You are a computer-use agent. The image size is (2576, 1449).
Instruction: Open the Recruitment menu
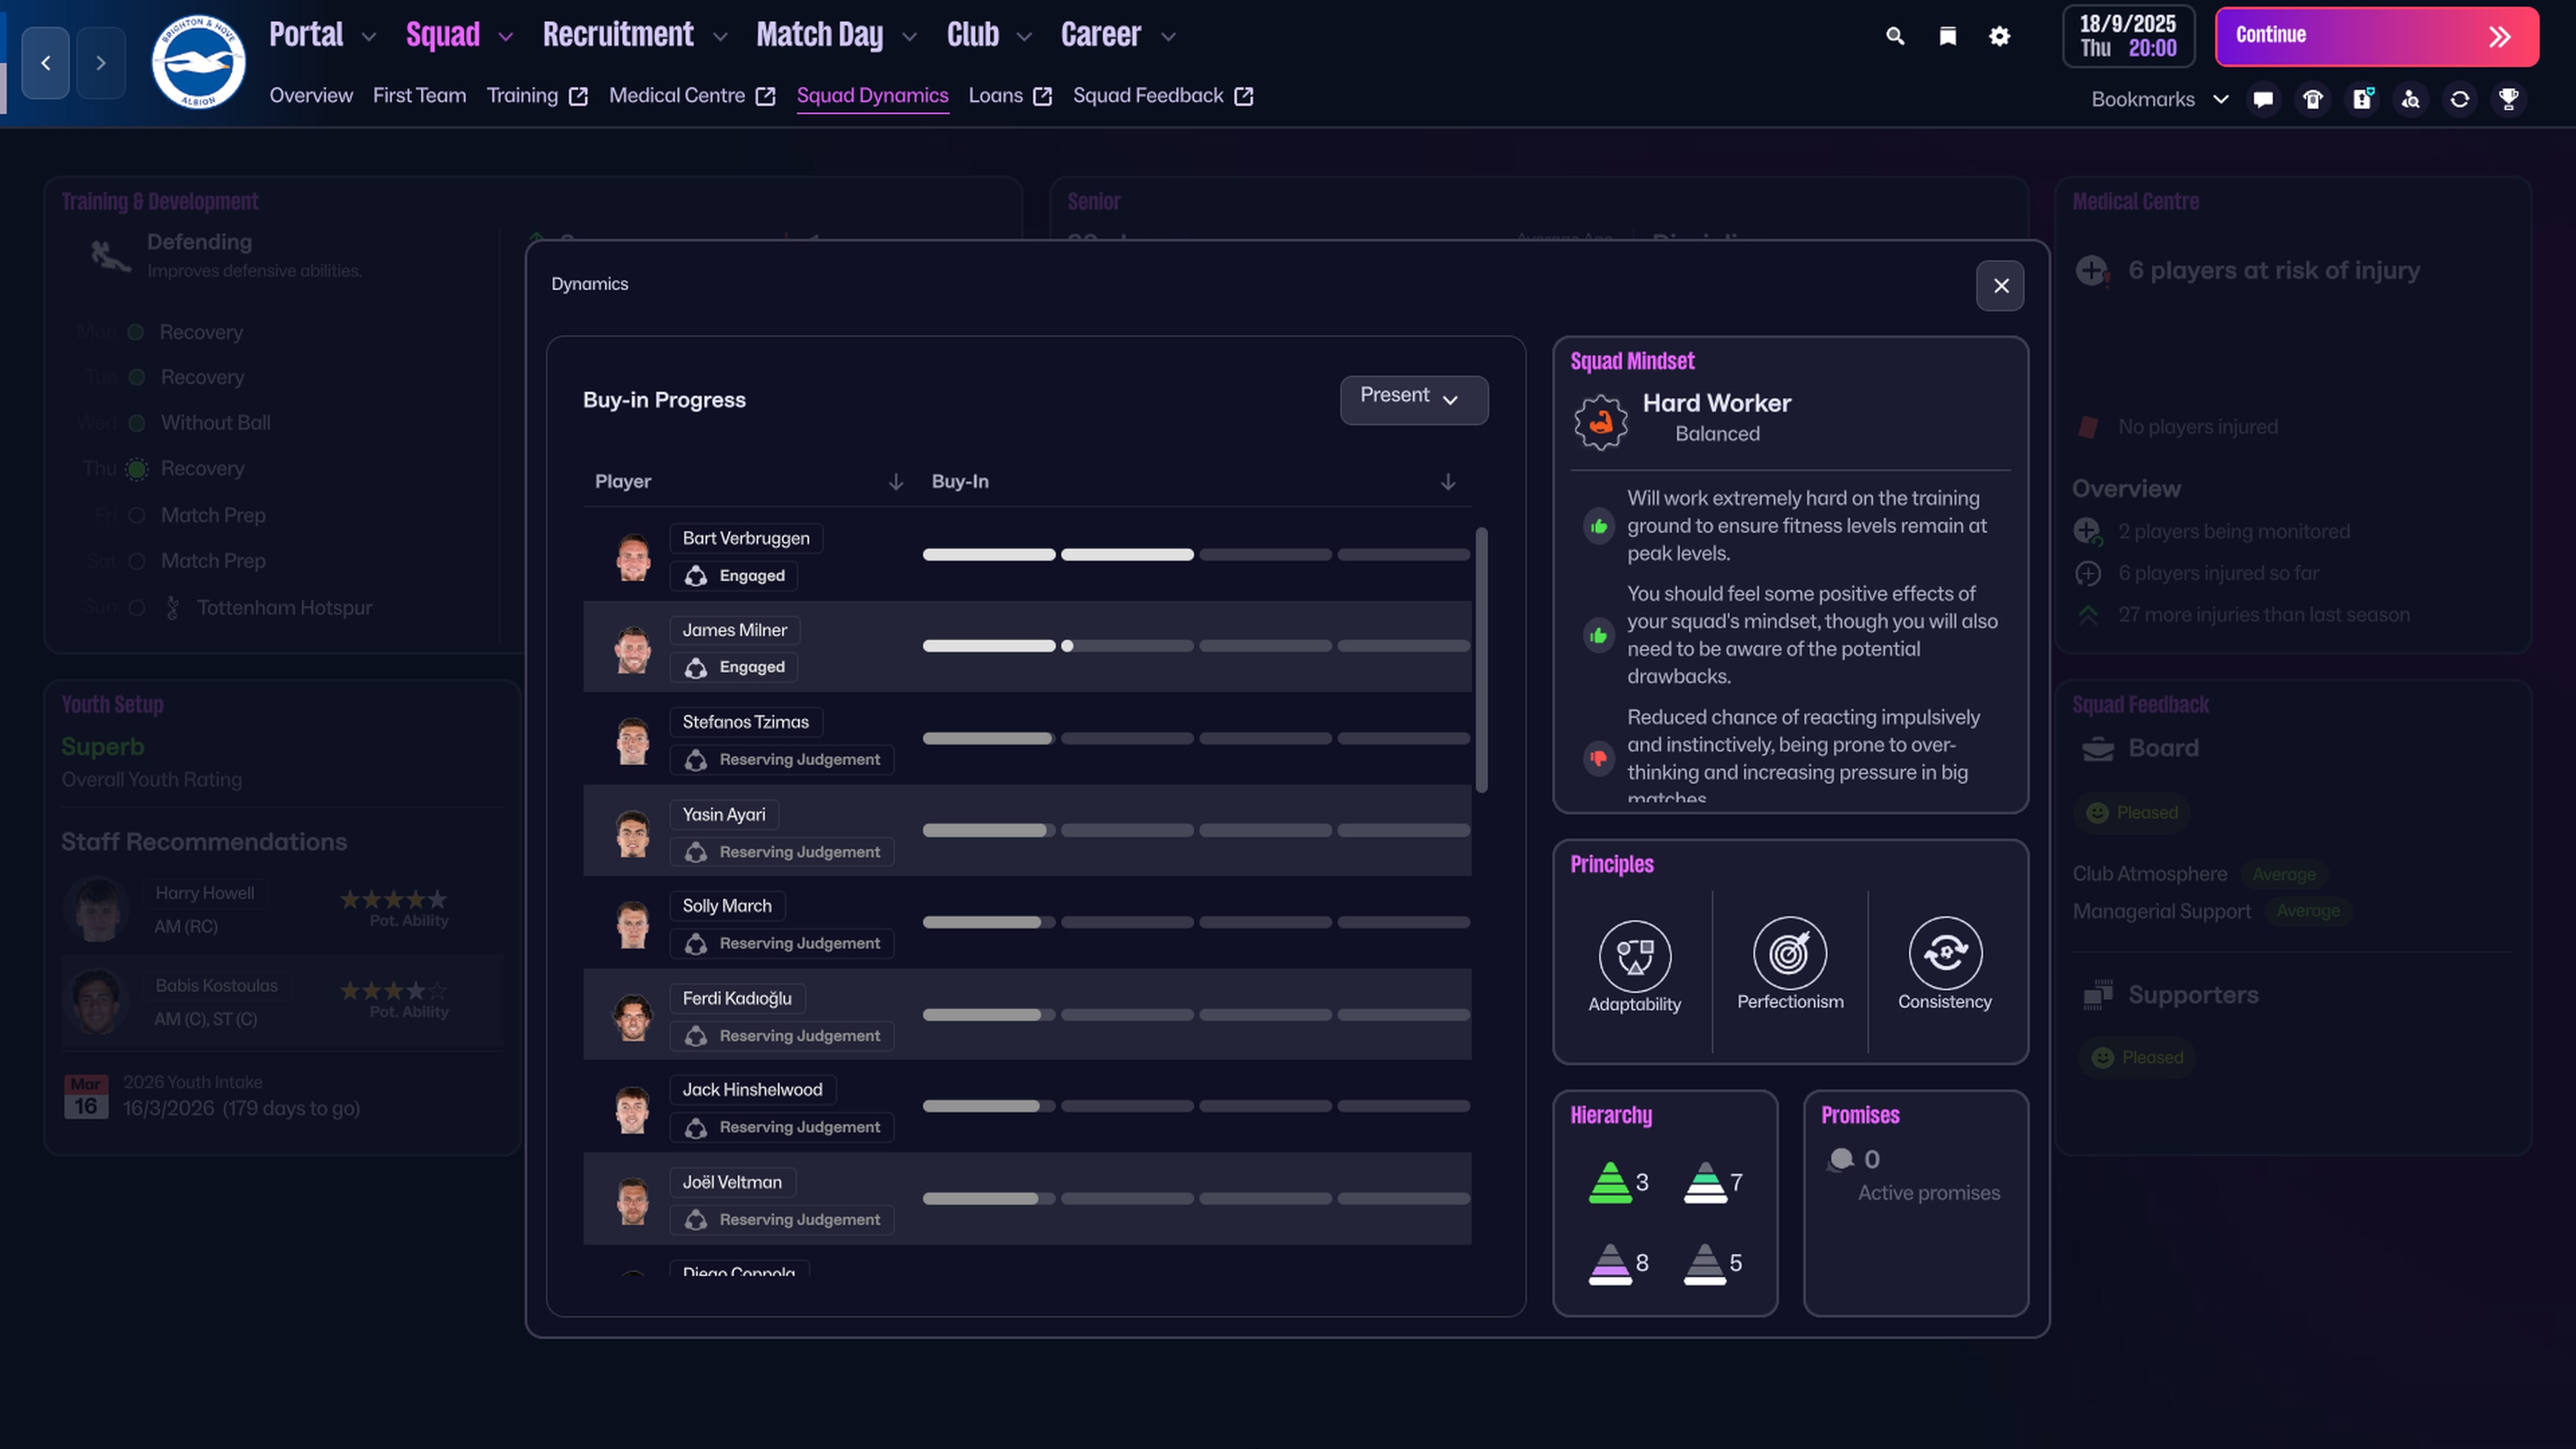(618, 33)
